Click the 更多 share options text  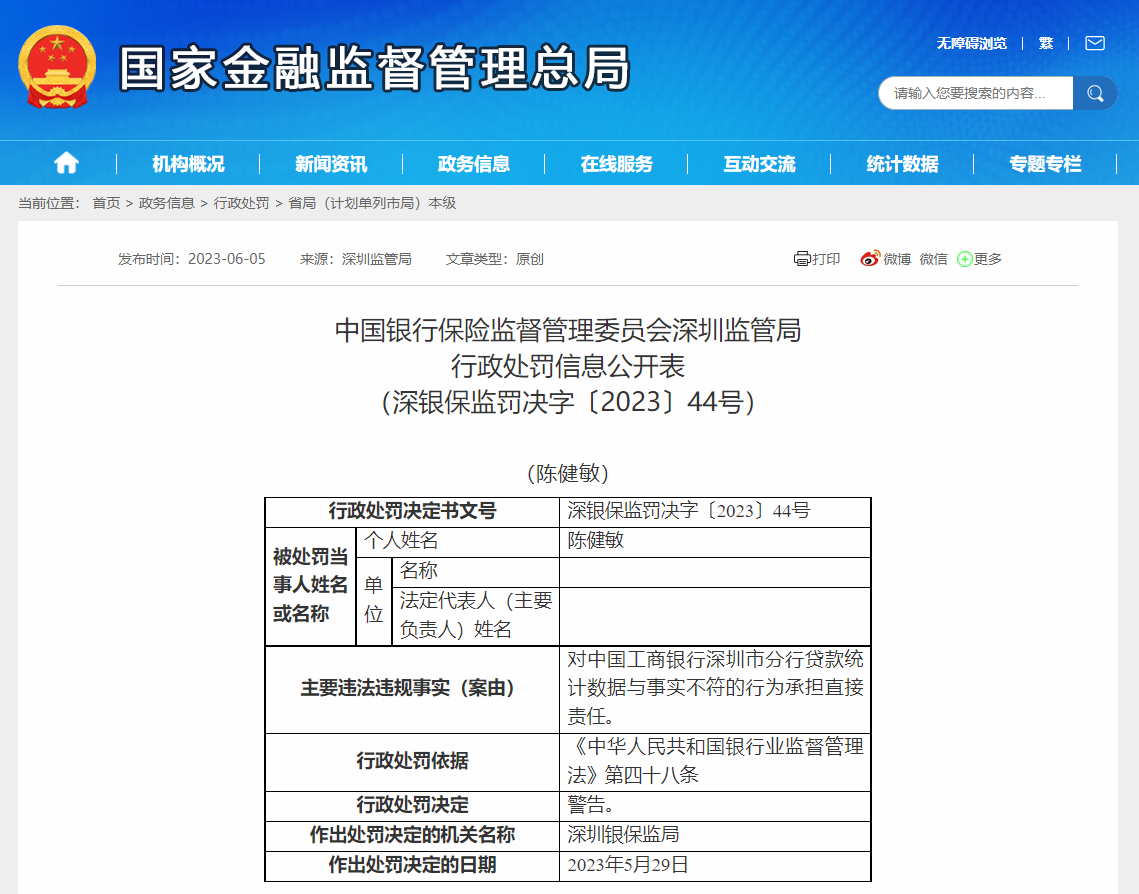click(x=988, y=259)
